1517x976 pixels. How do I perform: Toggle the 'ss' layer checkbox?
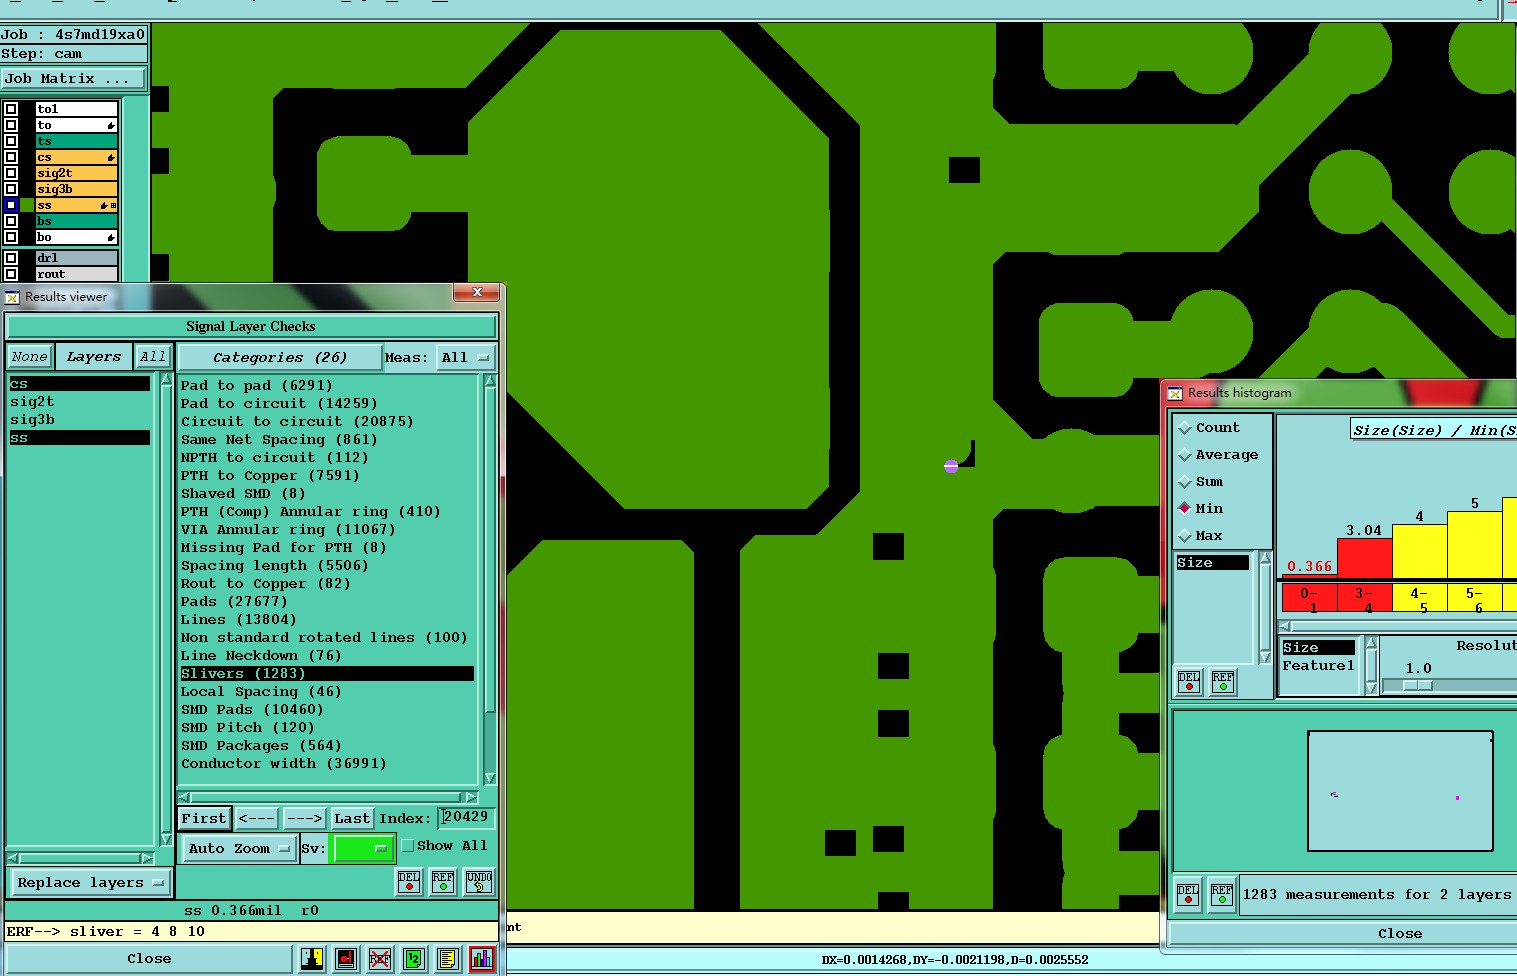point(11,205)
